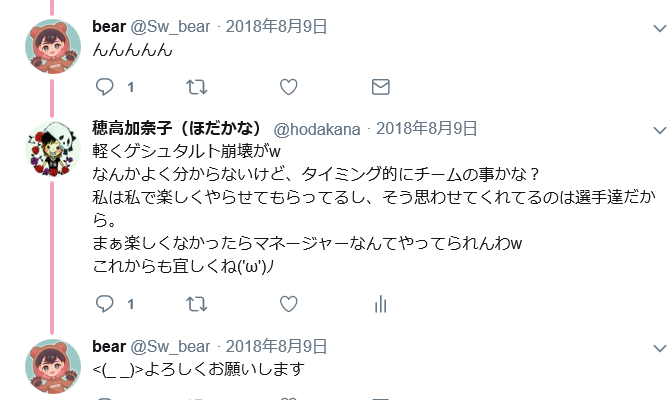Retweet the tweet by @hodakana

[197, 304]
